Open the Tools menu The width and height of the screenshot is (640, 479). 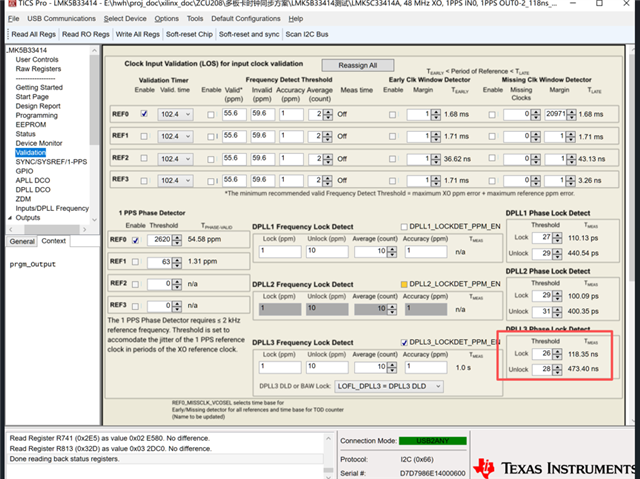pos(195,19)
